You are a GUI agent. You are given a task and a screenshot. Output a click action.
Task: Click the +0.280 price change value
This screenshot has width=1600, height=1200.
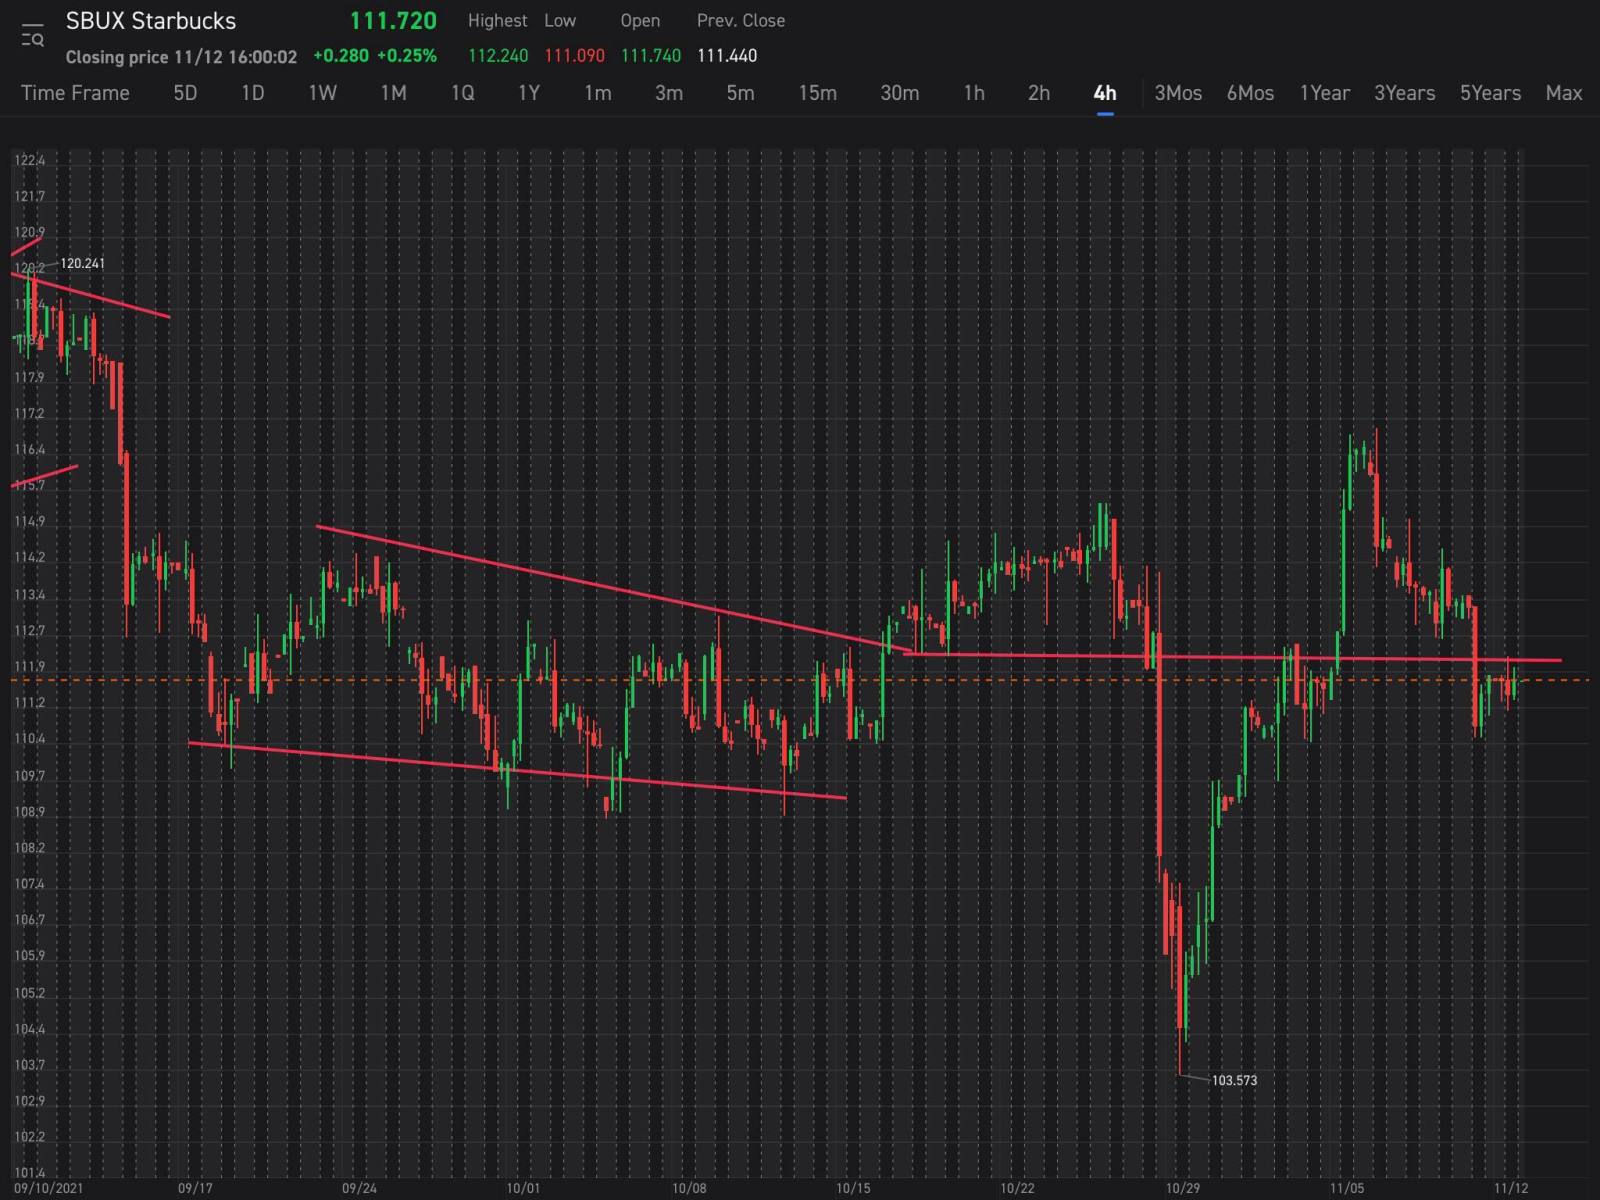[x=341, y=56]
